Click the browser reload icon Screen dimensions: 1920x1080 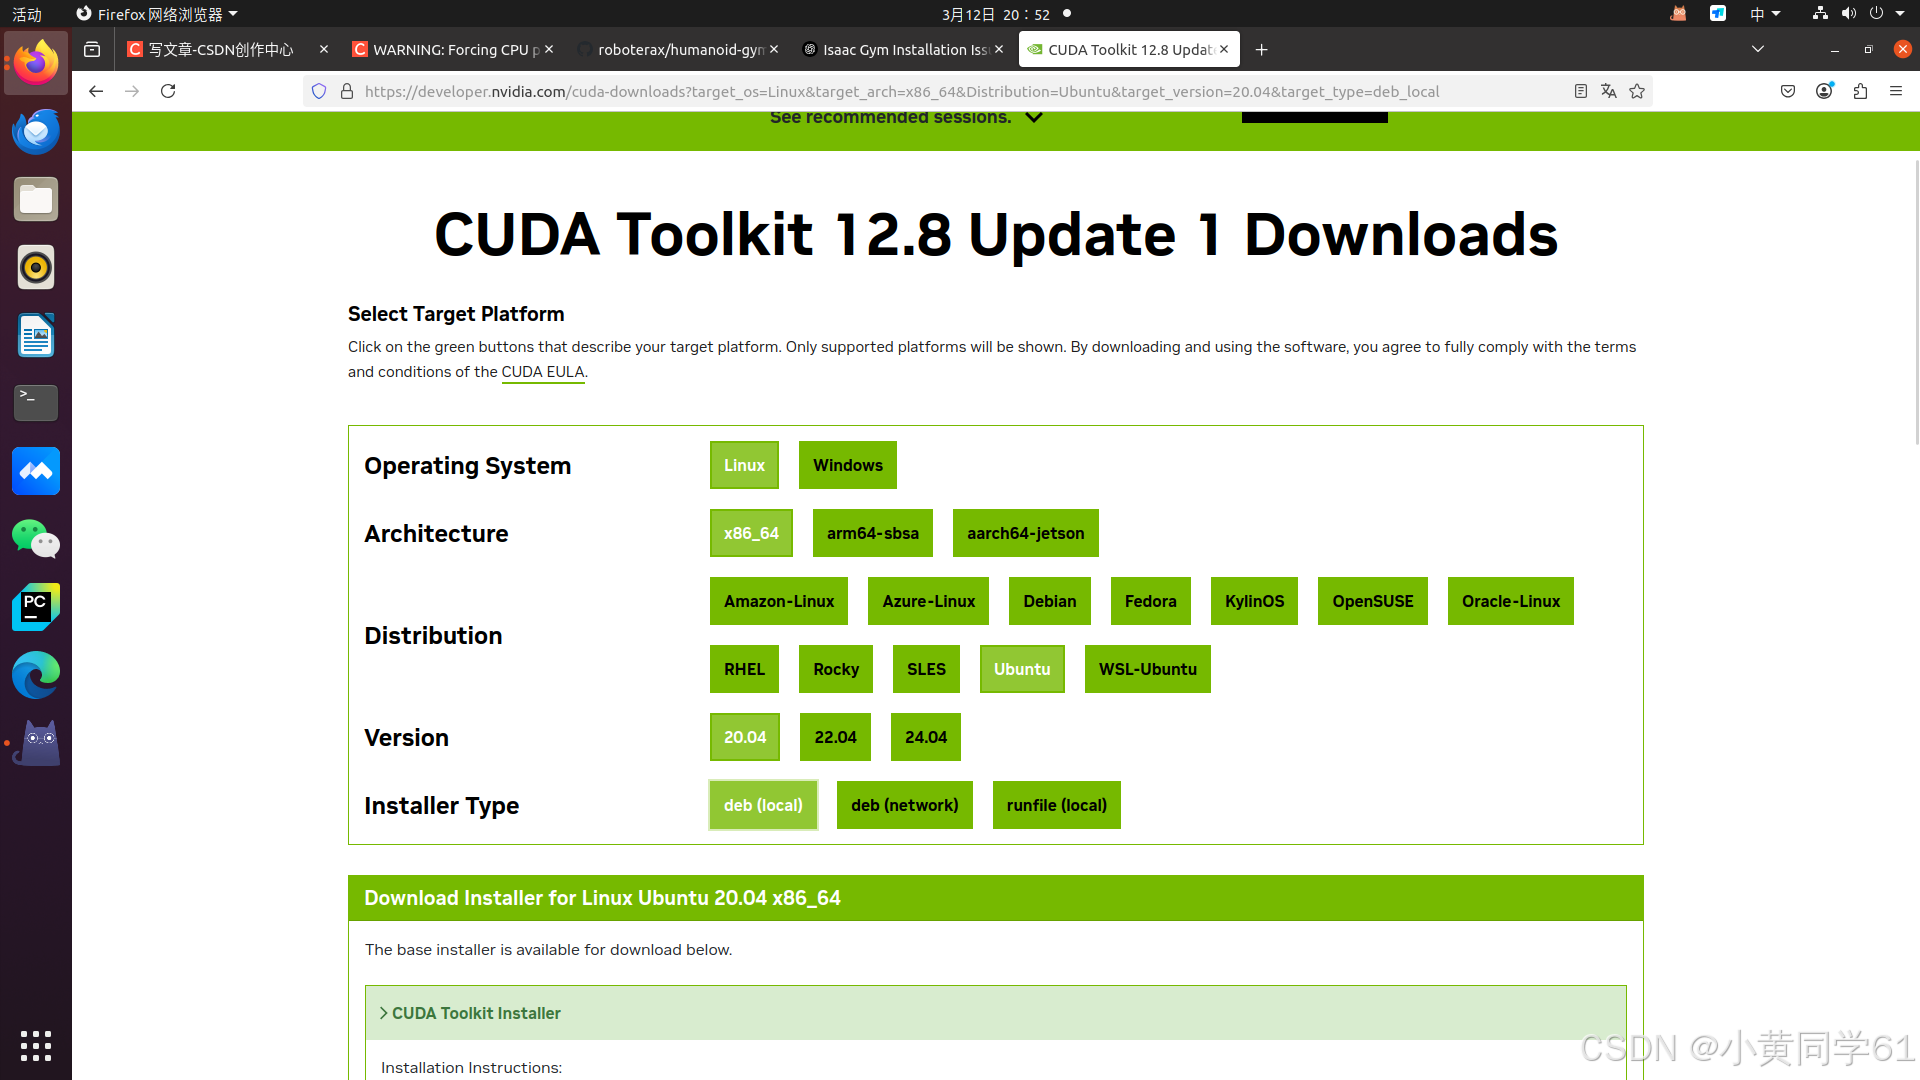168,91
